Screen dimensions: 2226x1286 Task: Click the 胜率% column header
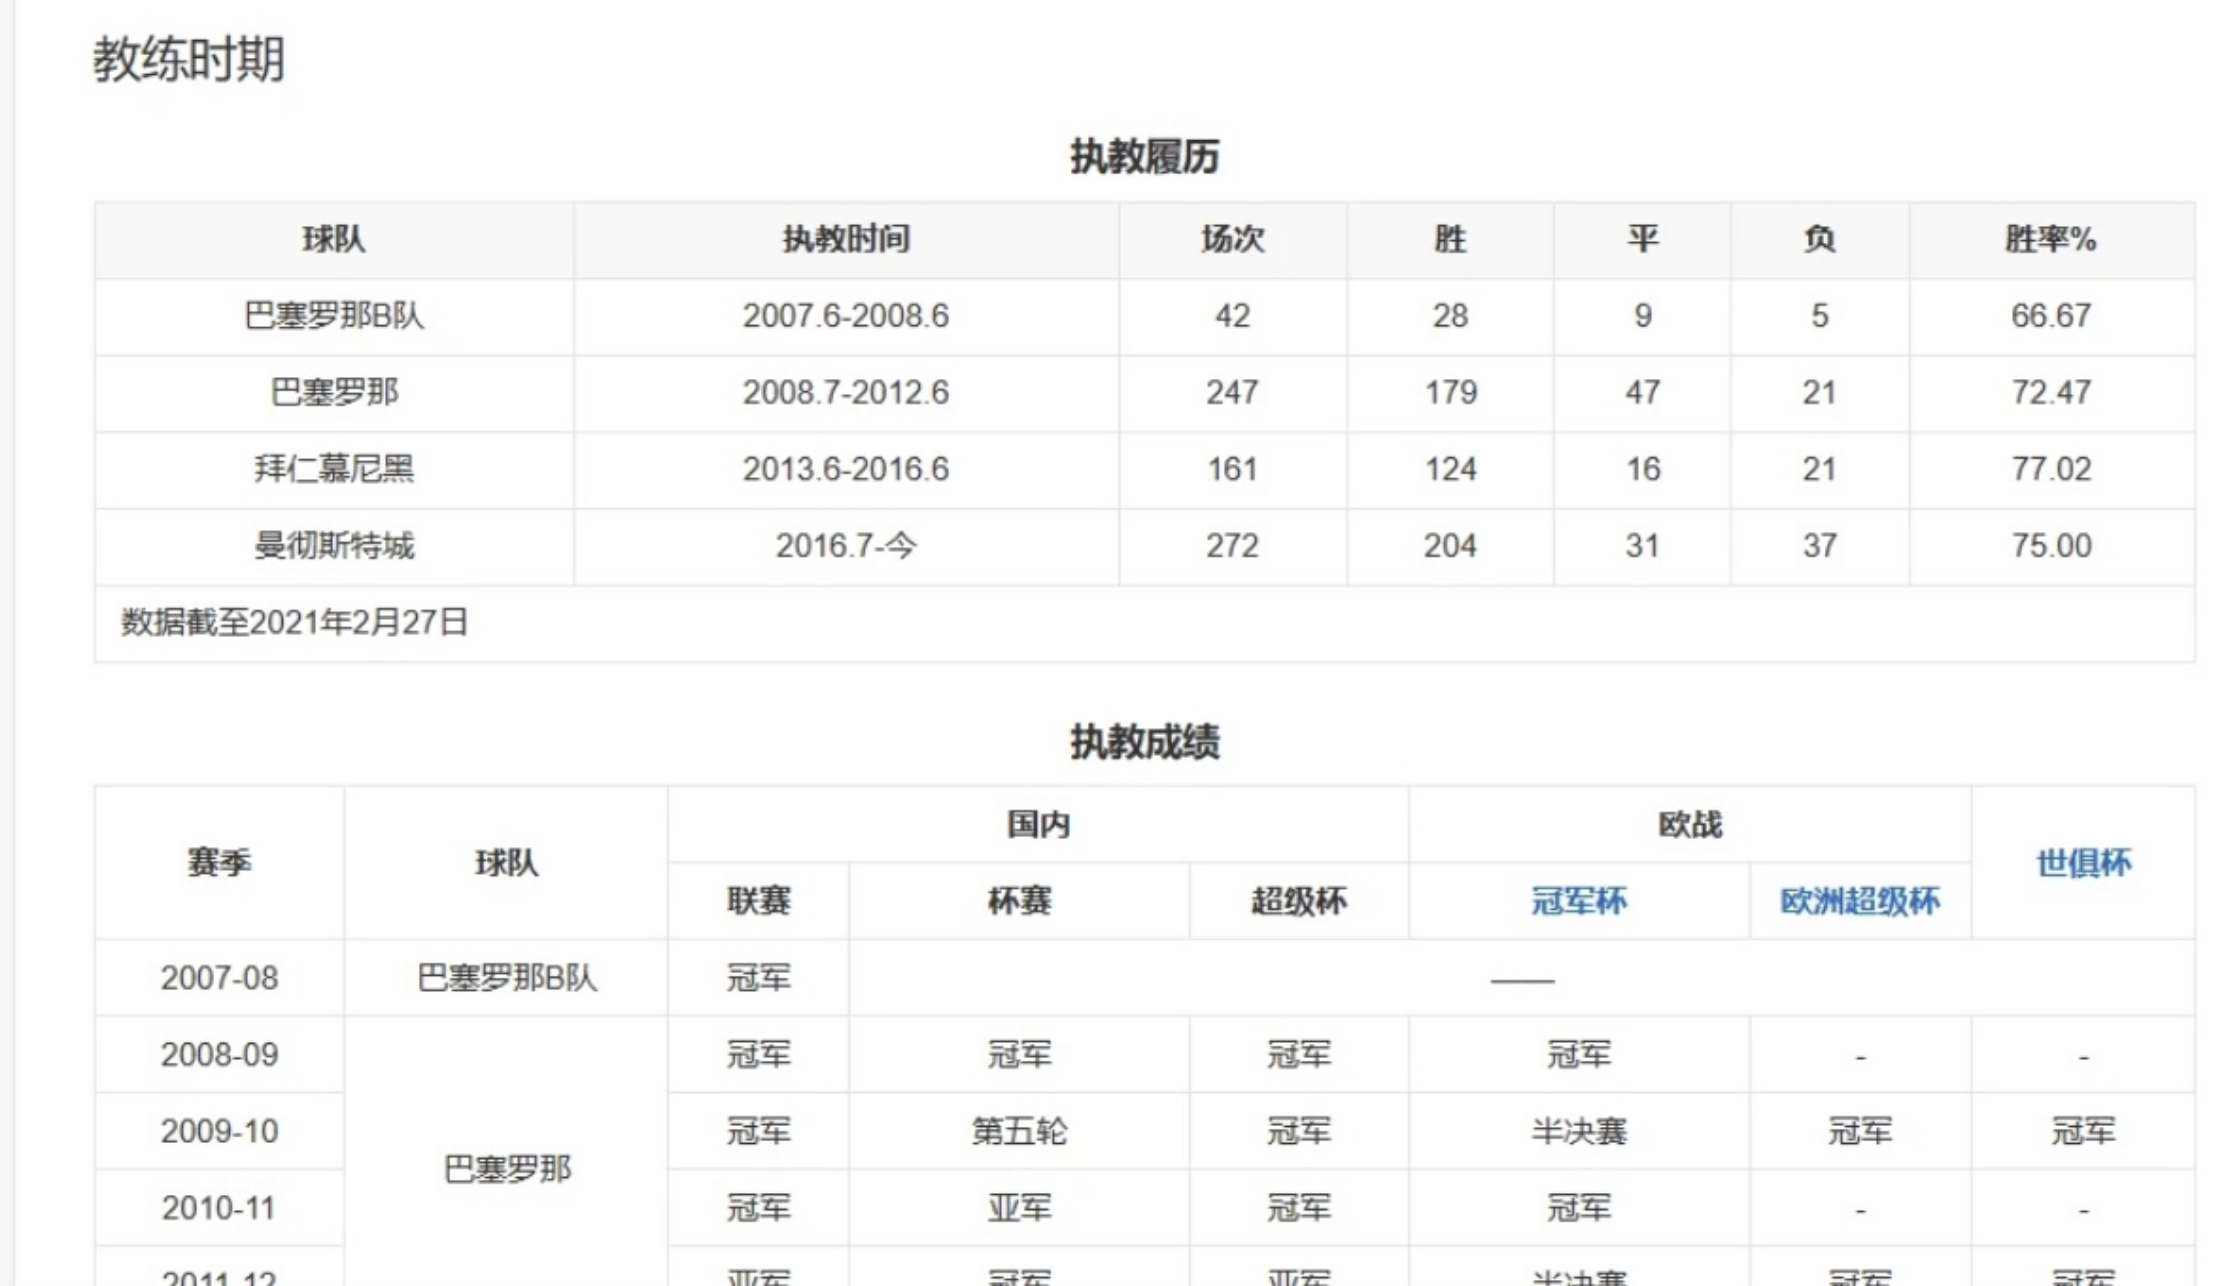pos(2050,239)
